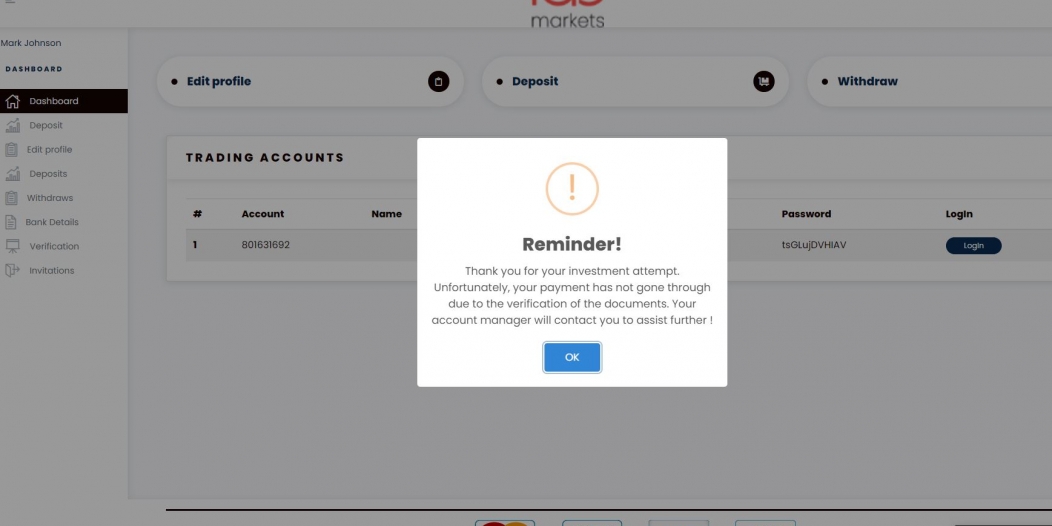Select the Invitations sidebar entry

coord(52,270)
